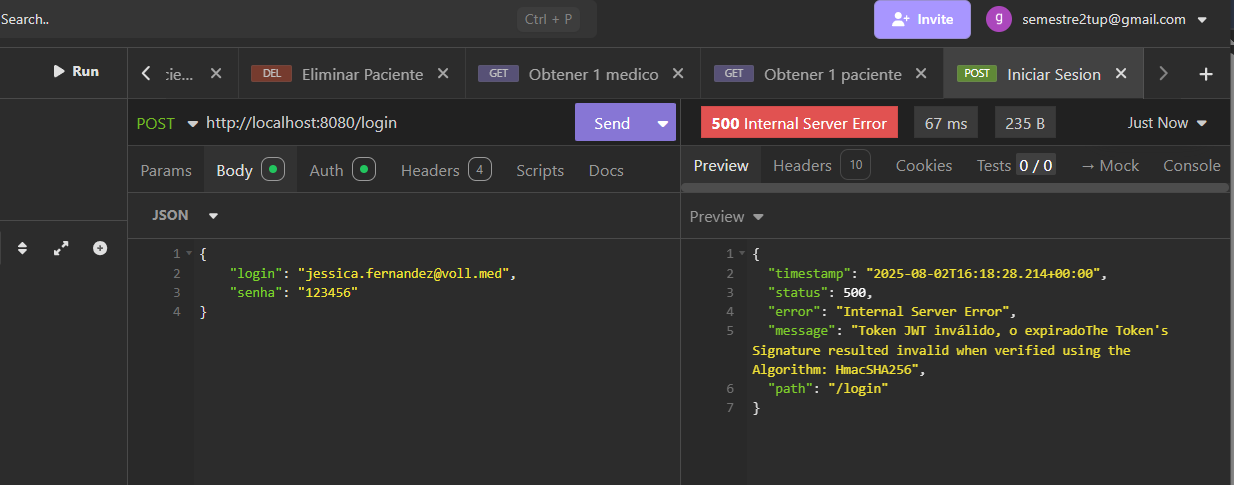Click the horizontal scrollbar under response tabs

pyautogui.click(x=955, y=188)
